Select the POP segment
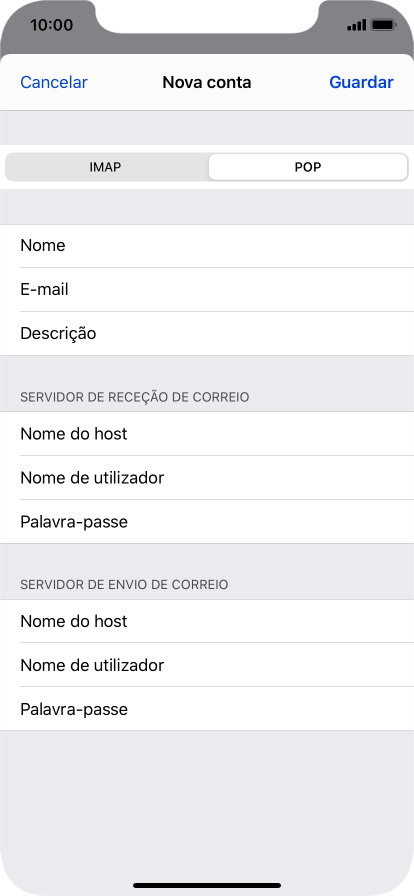Viewport: 414px width, 896px height. pos(308,167)
